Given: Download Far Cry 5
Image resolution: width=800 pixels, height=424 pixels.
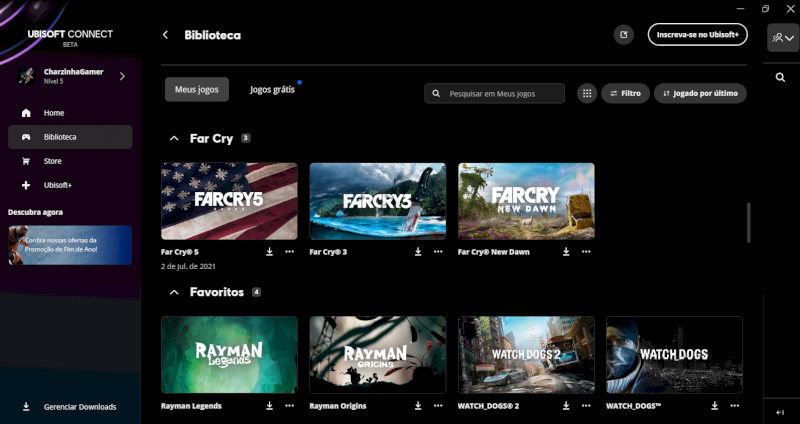Looking at the screenshot, I should pyautogui.click(x=269, y=252).
